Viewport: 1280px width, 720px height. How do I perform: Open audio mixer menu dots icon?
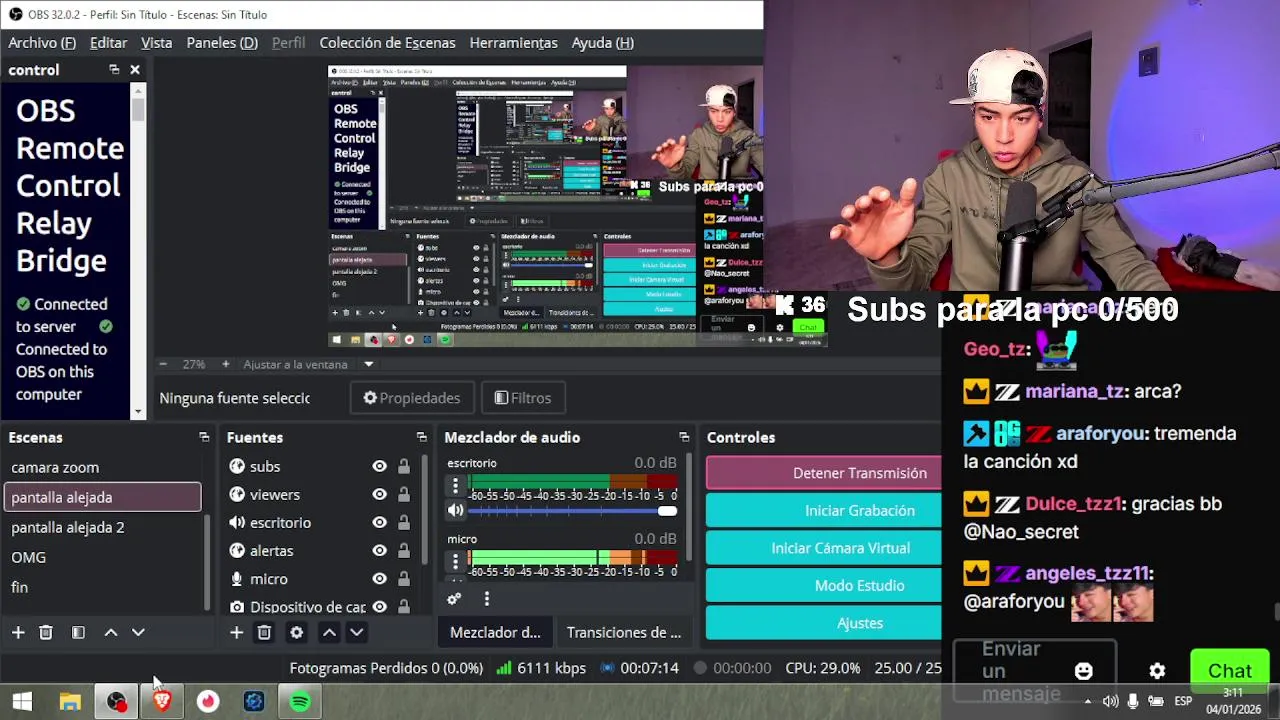(487, 599)
